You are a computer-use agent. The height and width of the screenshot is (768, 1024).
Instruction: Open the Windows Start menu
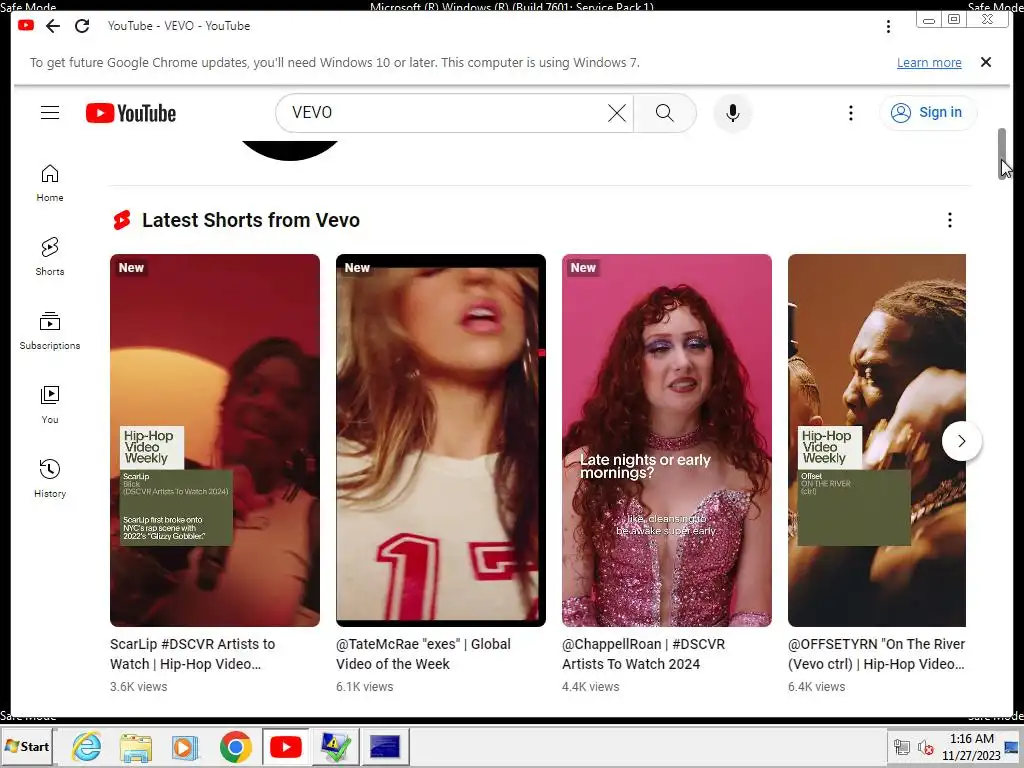(x=27, y=746)
